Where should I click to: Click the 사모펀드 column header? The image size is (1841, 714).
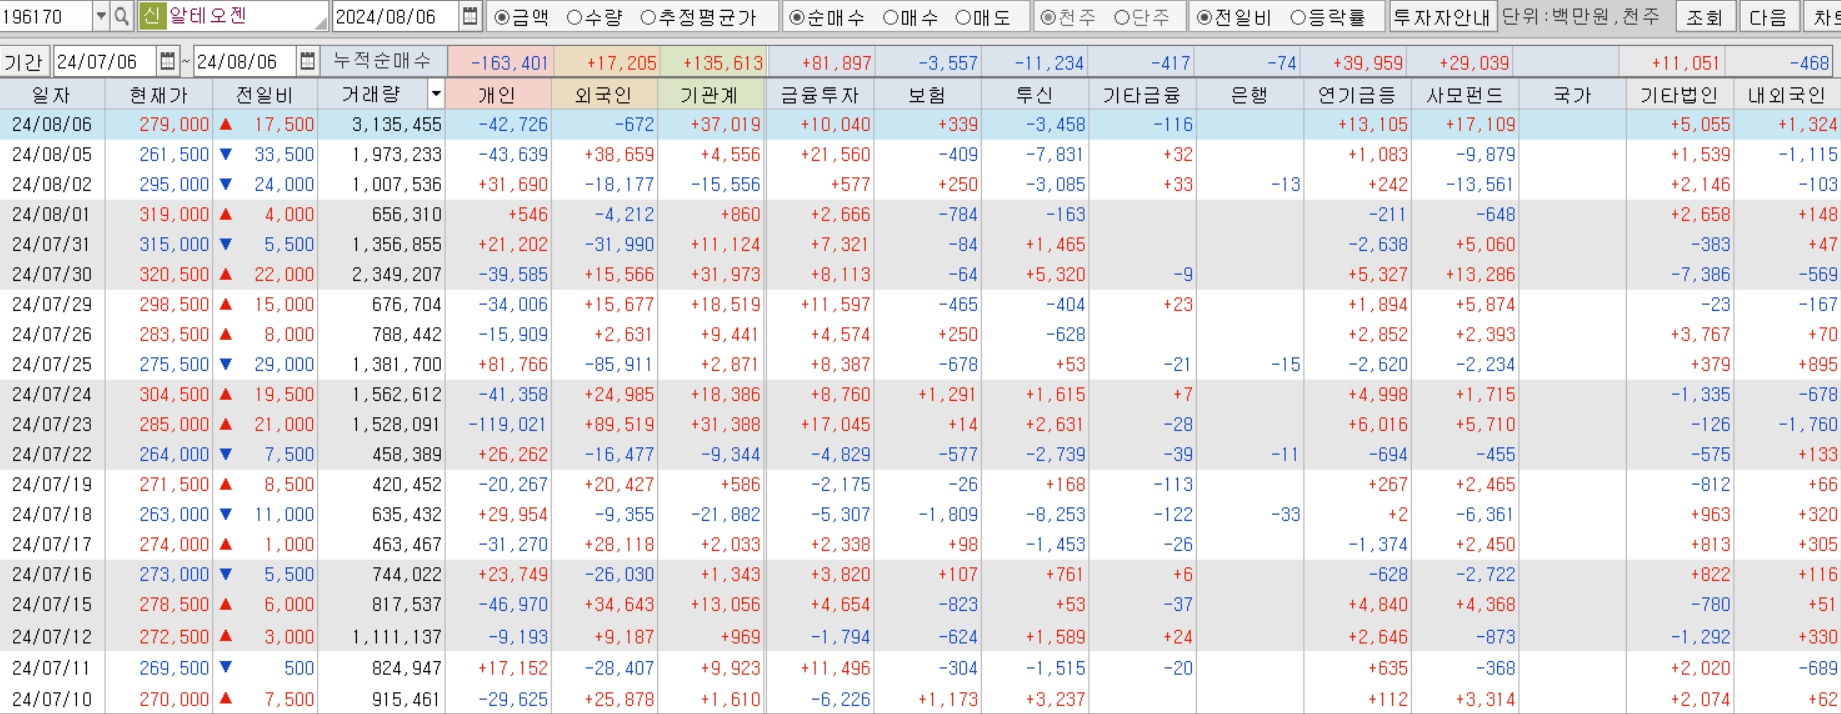tap(1465, 95)
